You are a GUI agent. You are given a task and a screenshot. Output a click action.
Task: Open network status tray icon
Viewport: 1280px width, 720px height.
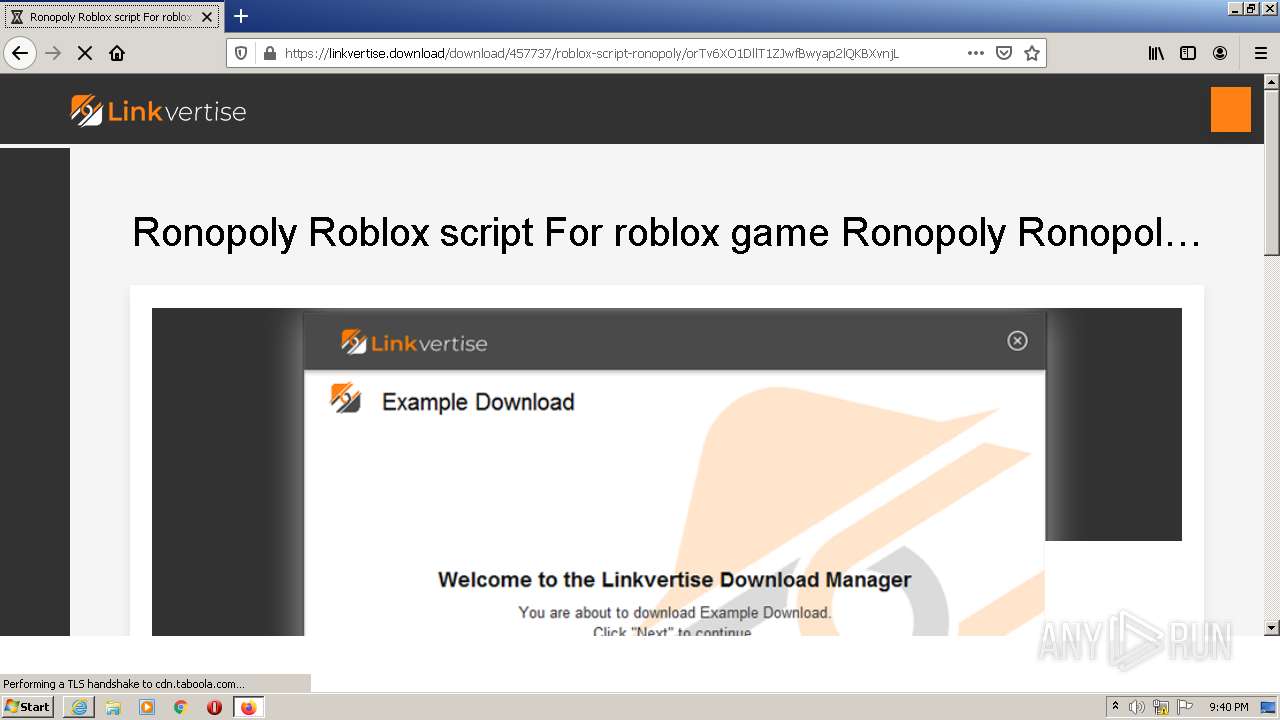click(1161, 707)
